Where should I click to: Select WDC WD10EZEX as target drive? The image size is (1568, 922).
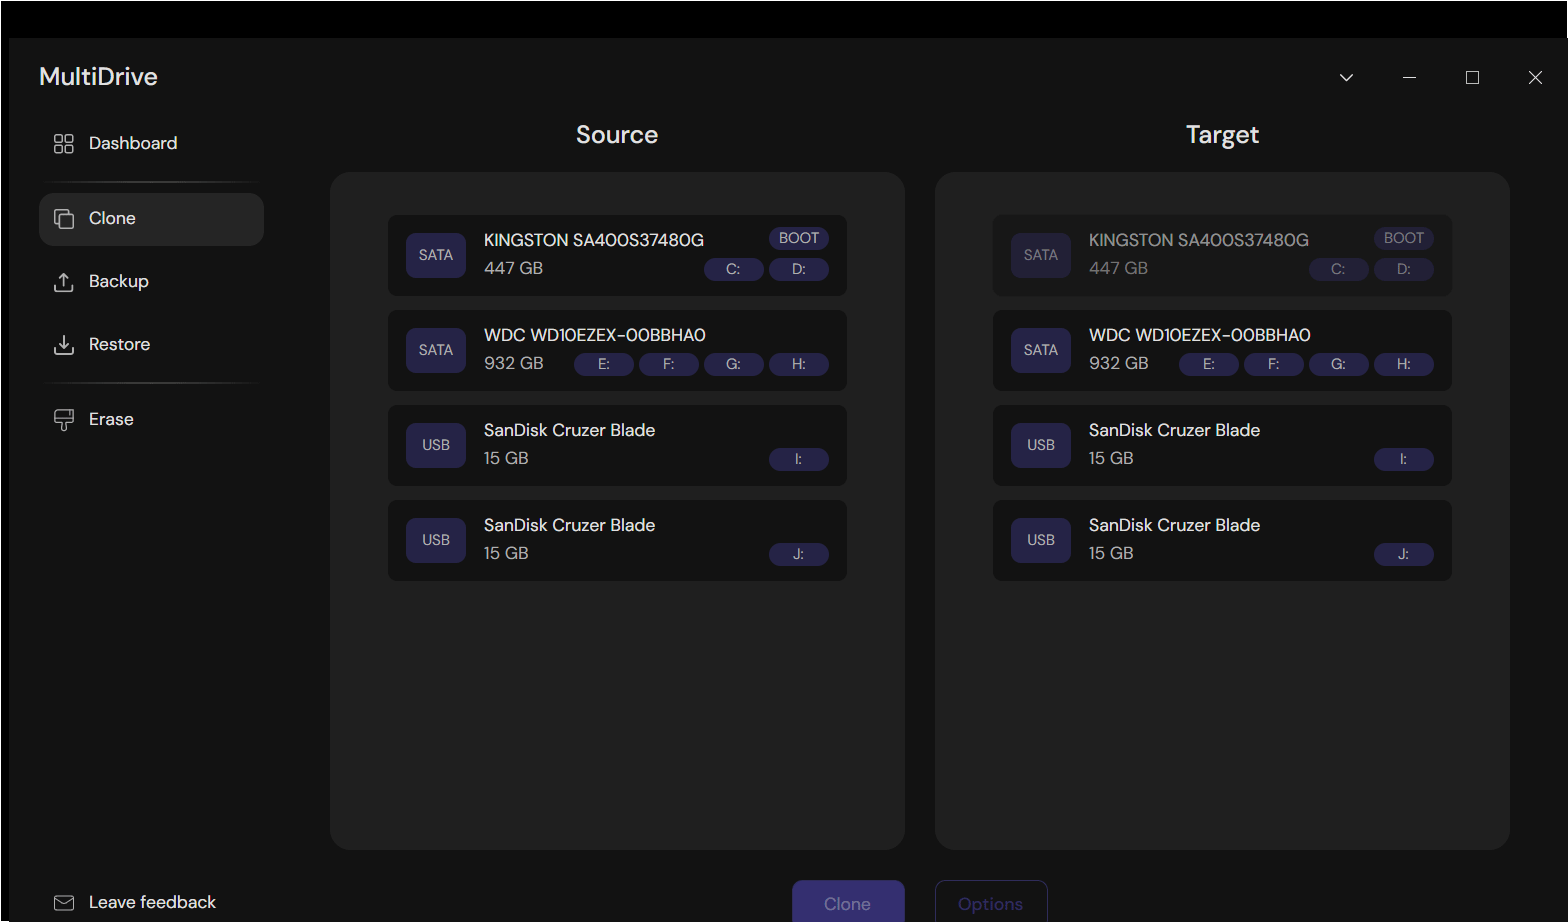[1222, 350]
